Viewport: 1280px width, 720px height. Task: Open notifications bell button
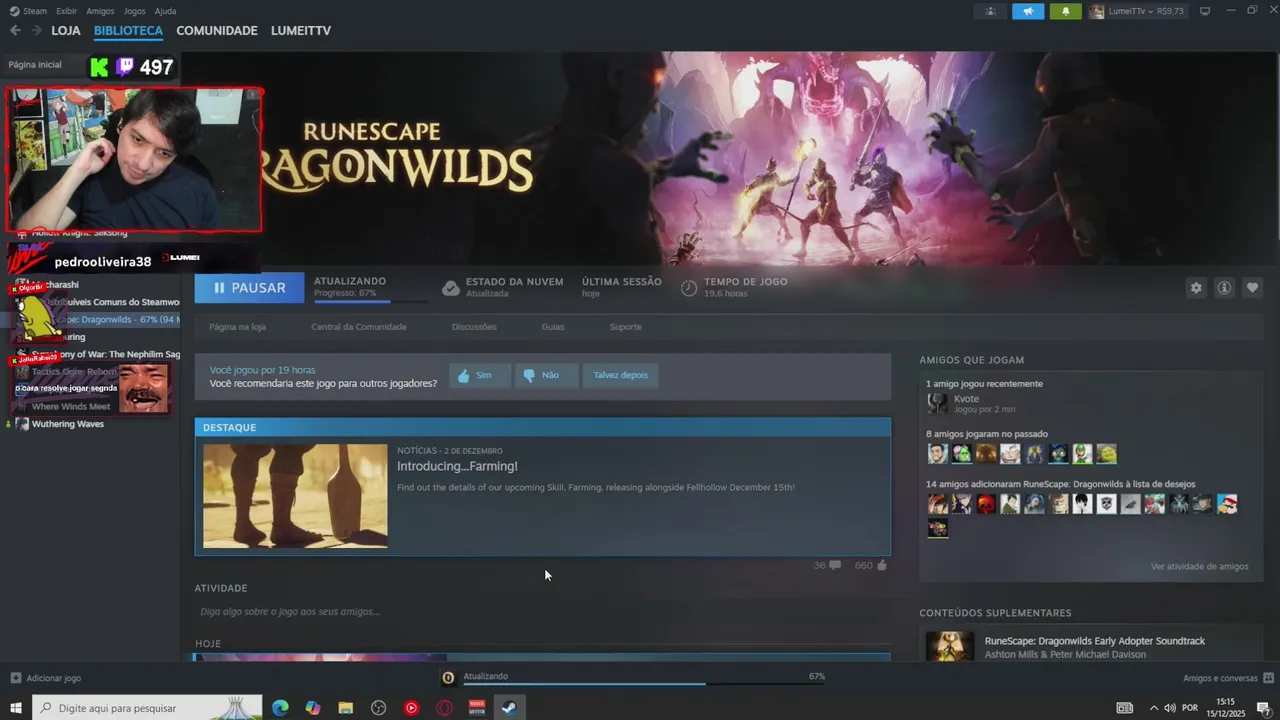(x=1065, y=11)
